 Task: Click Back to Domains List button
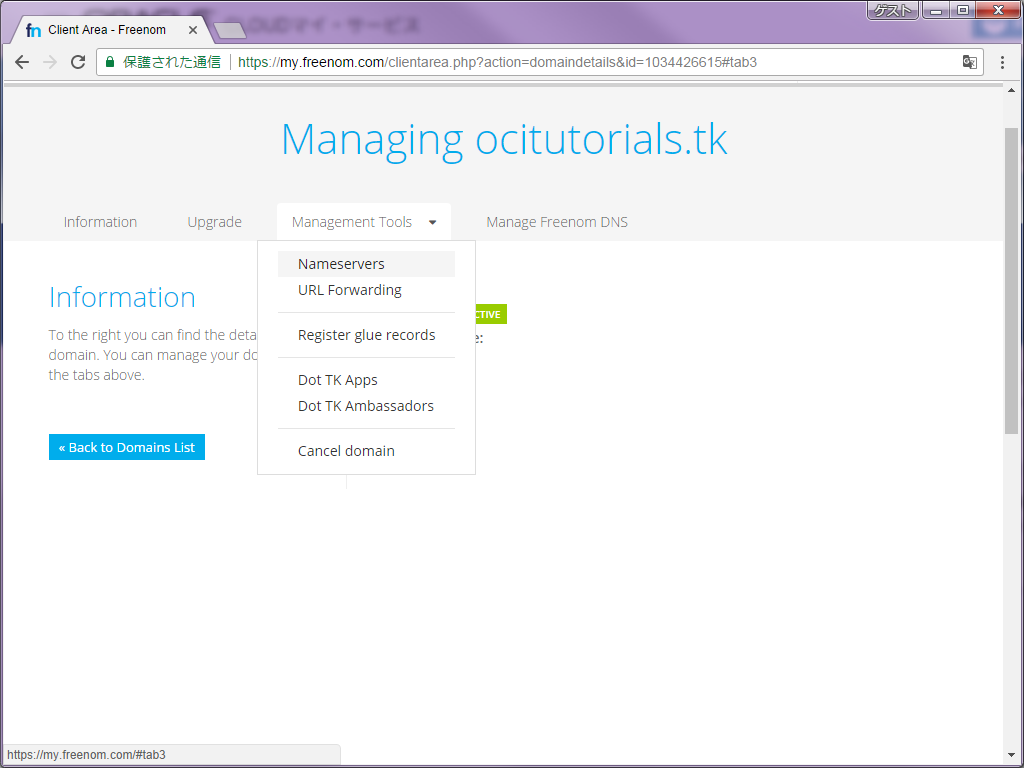tap(127, 447)
